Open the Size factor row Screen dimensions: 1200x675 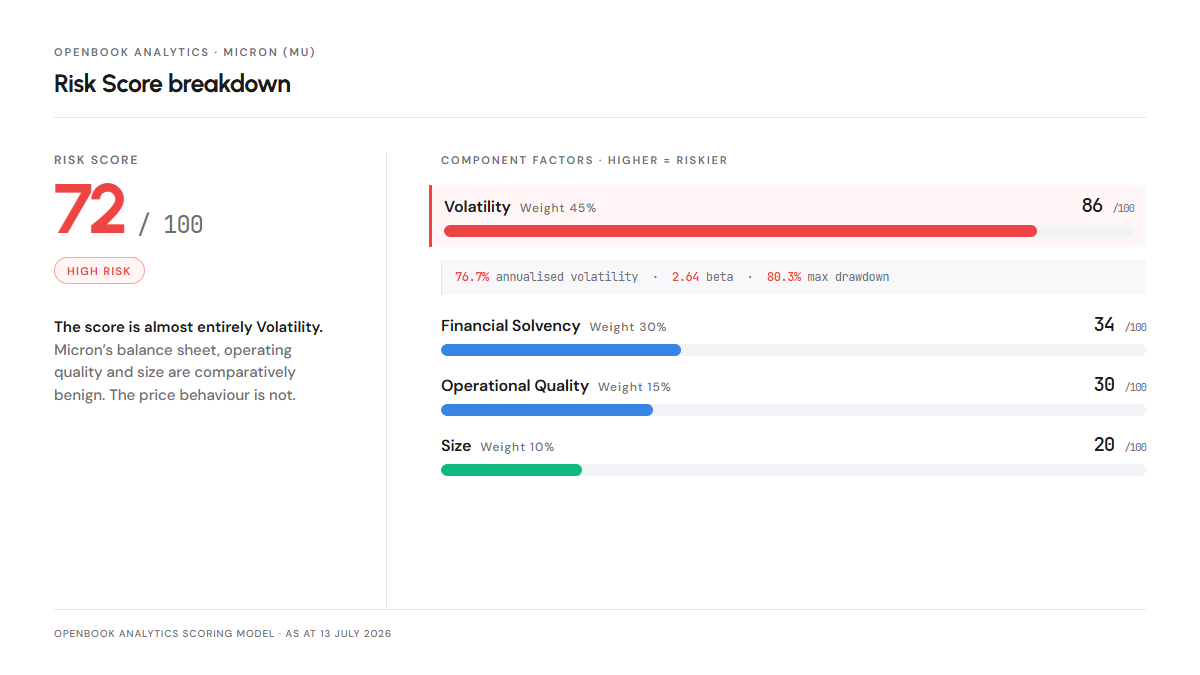[x=793, y=456]
